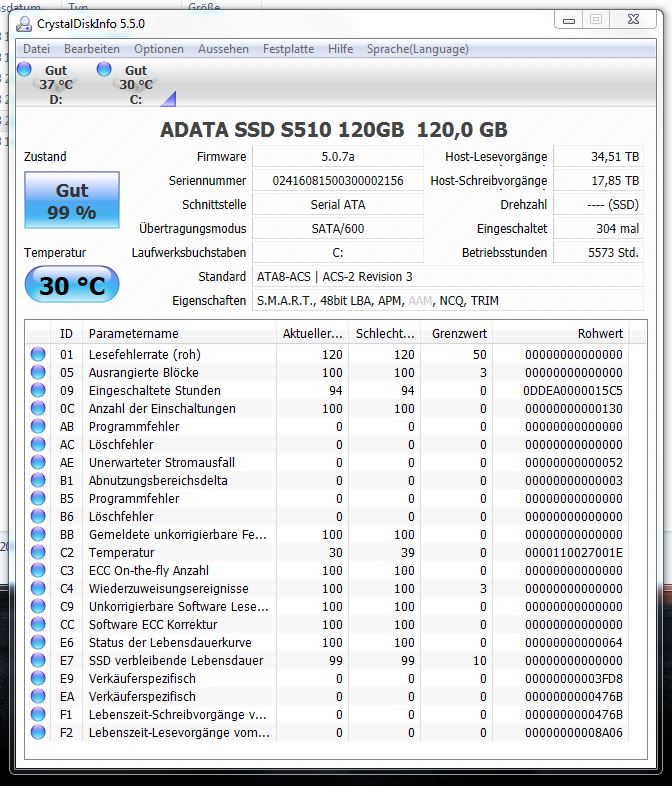The height and width of the screenshot is (786, 672).
Task: Select drive D: with 37 °C
Action: pos(56,84)
